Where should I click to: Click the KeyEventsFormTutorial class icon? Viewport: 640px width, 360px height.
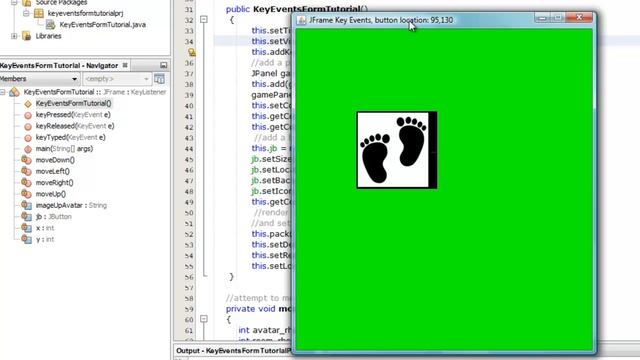point(14,92)
